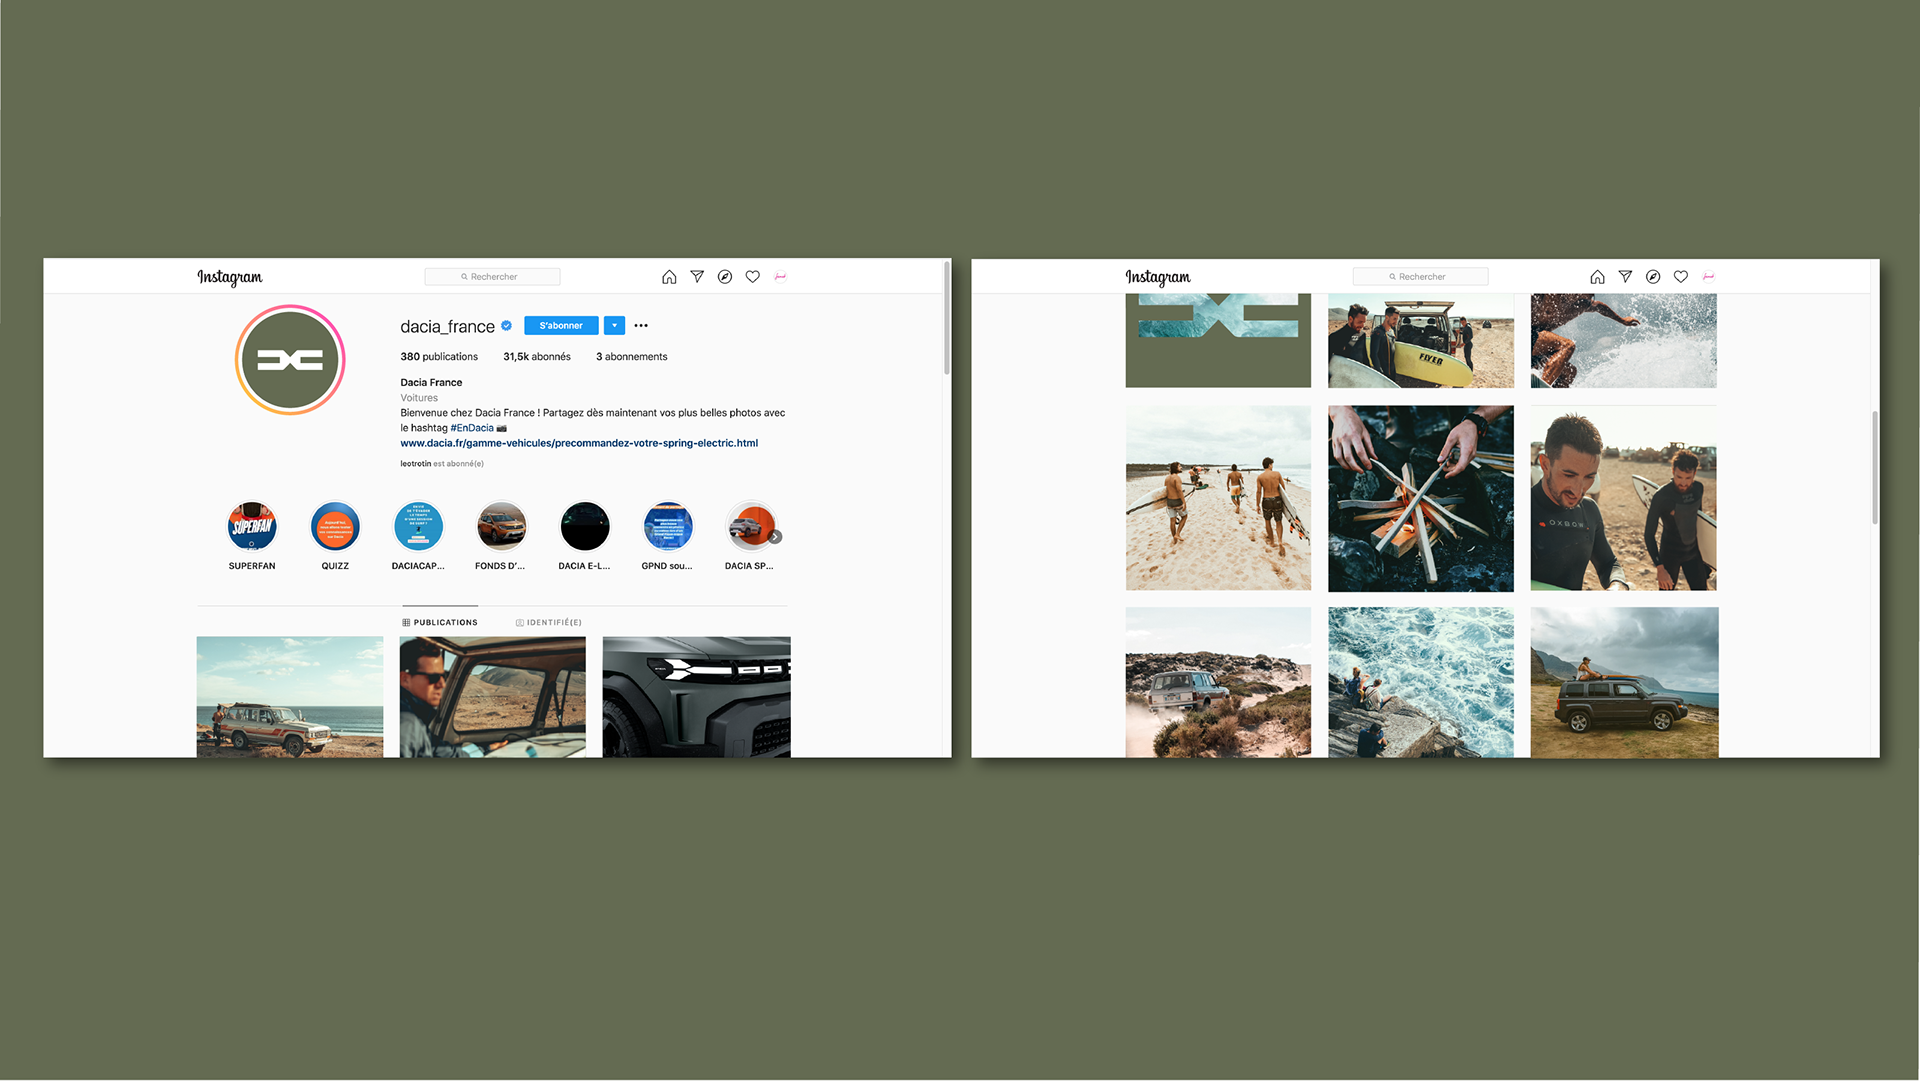Open the Explore compass icon in left window
Screen dimensions: 1920x1081
725,277
